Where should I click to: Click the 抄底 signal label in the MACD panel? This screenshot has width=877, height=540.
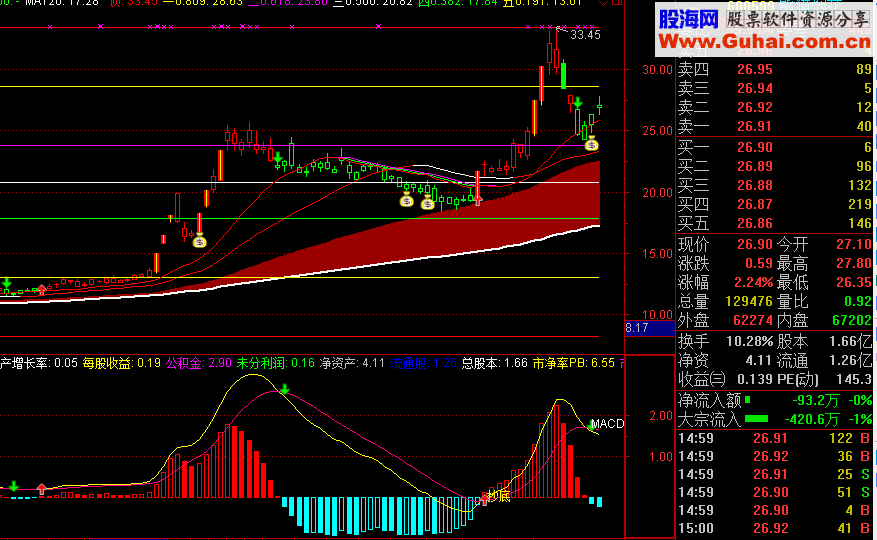click(499, 496)
